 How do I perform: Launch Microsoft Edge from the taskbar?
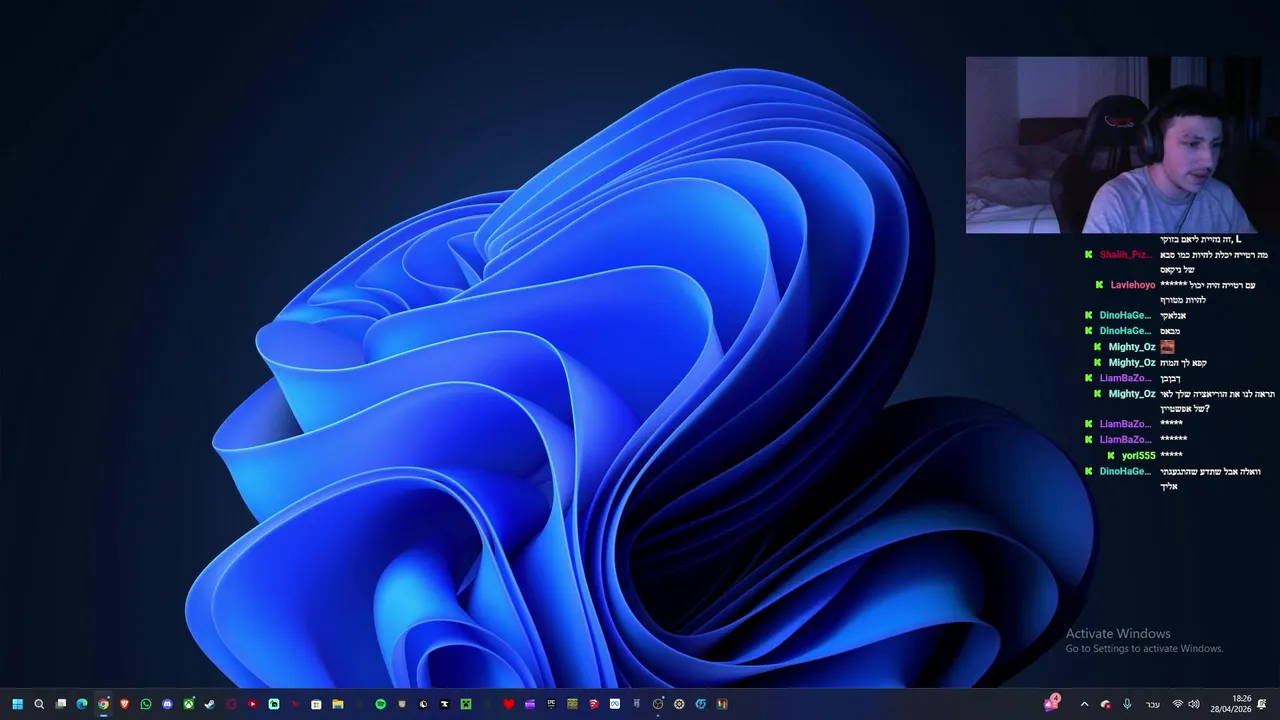coord(82,704)
